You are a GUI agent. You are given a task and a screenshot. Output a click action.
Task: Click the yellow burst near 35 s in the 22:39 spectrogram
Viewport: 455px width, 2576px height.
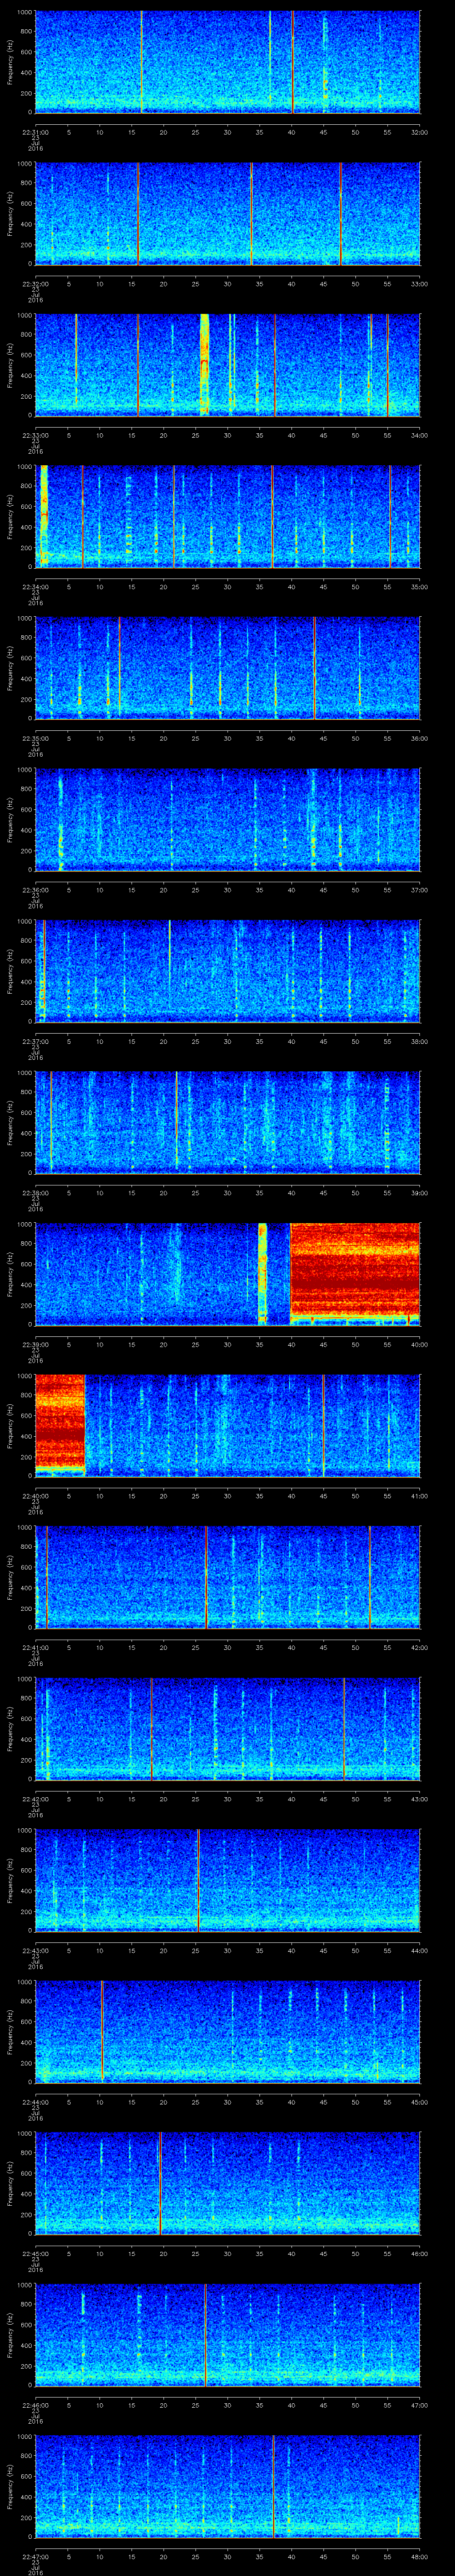click(263, 1273)
